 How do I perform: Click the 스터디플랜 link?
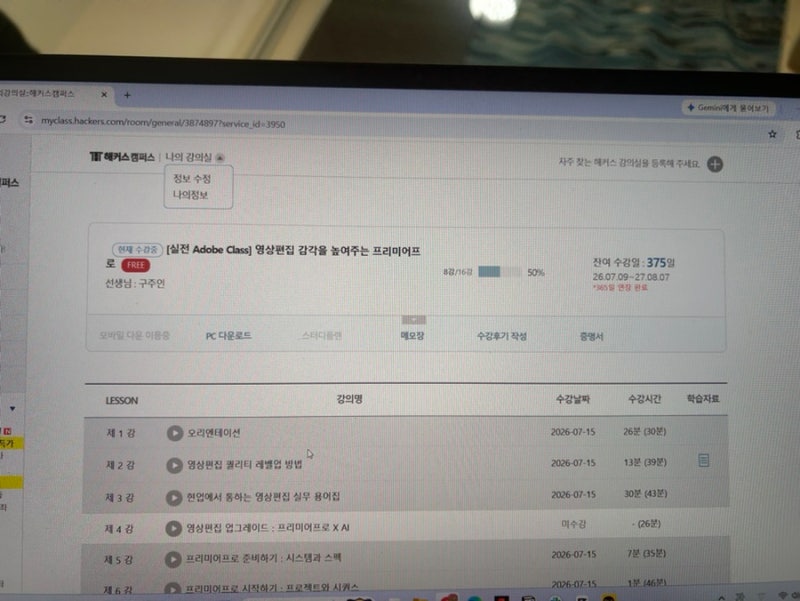click(x=321, y=336)
